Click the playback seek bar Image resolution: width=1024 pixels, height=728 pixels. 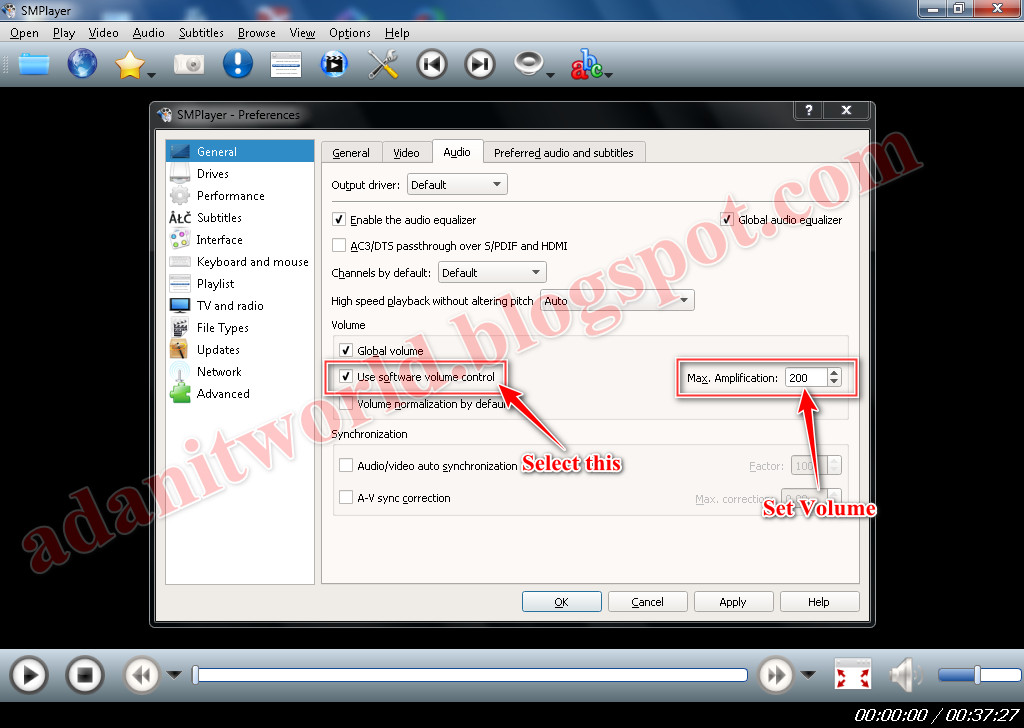[x=470, y=675]
